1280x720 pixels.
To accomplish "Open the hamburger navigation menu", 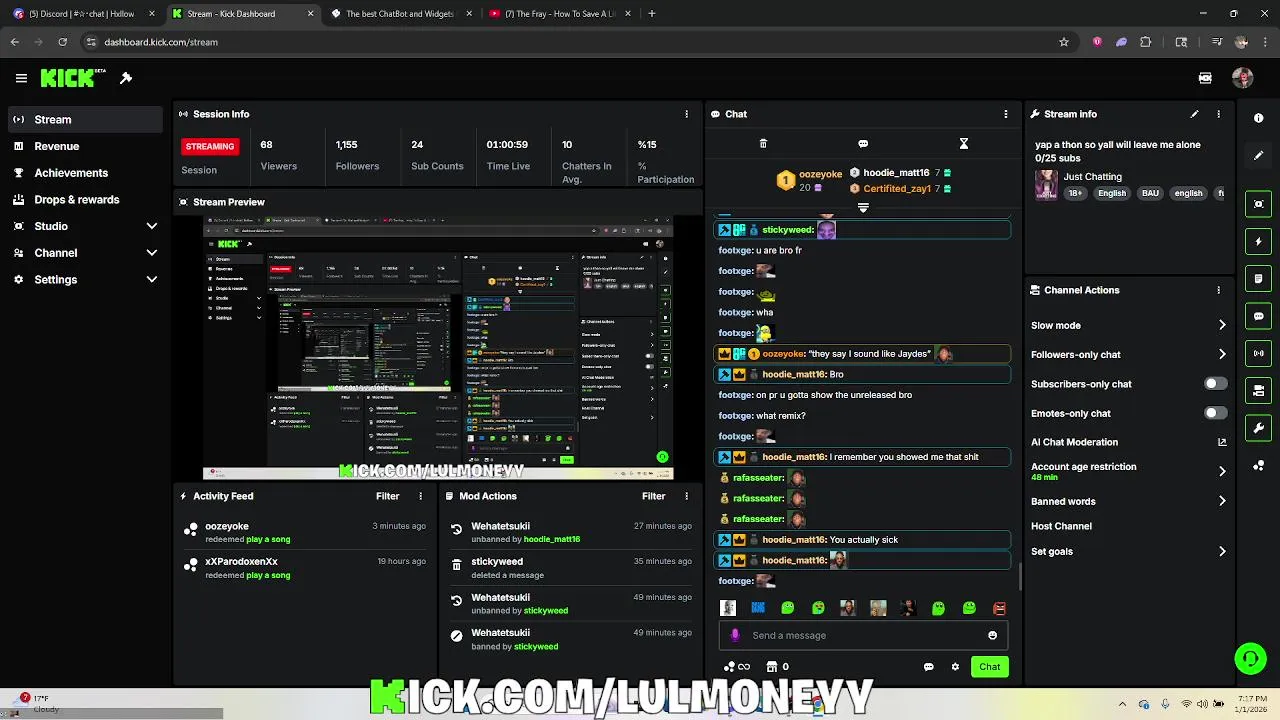I will (x=21, y=78).
